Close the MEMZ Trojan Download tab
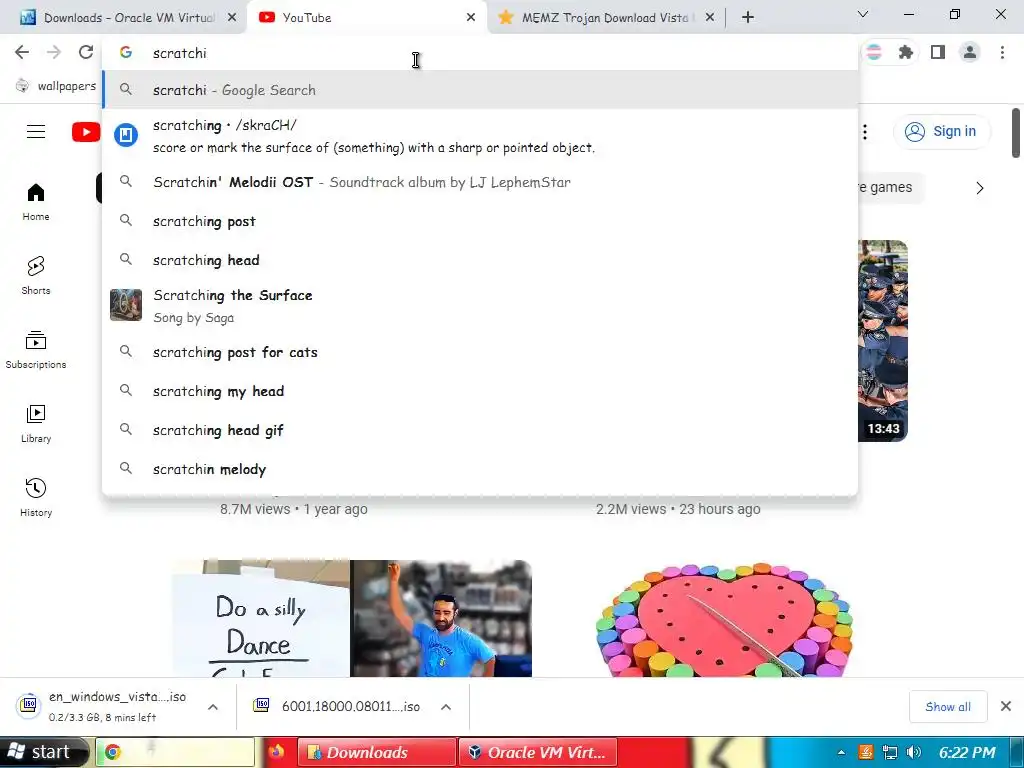Image resolution: width=1024 pixels, height=768 pixels. point(710,18)
